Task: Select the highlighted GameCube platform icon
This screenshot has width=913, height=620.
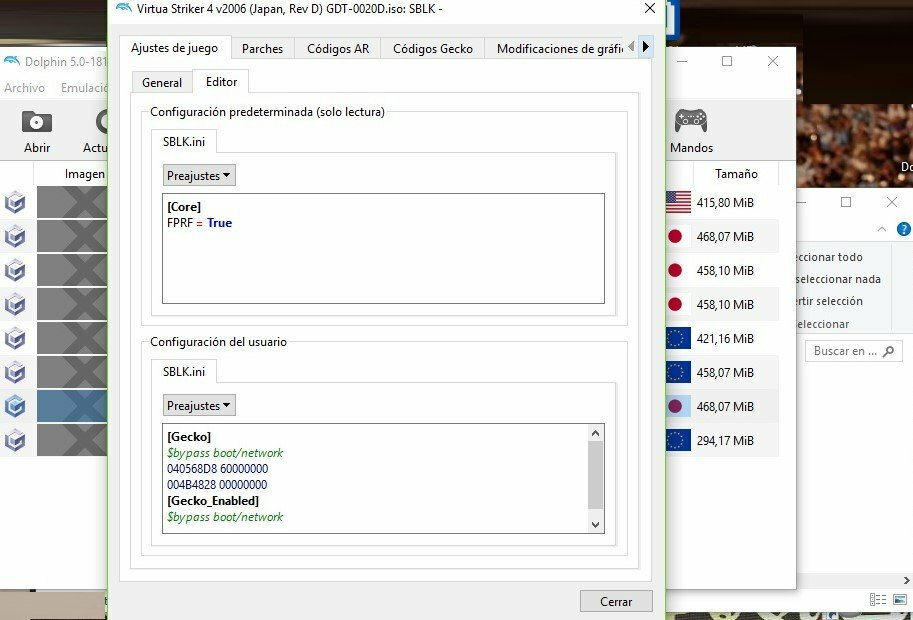Action: [x=15, y=407]
